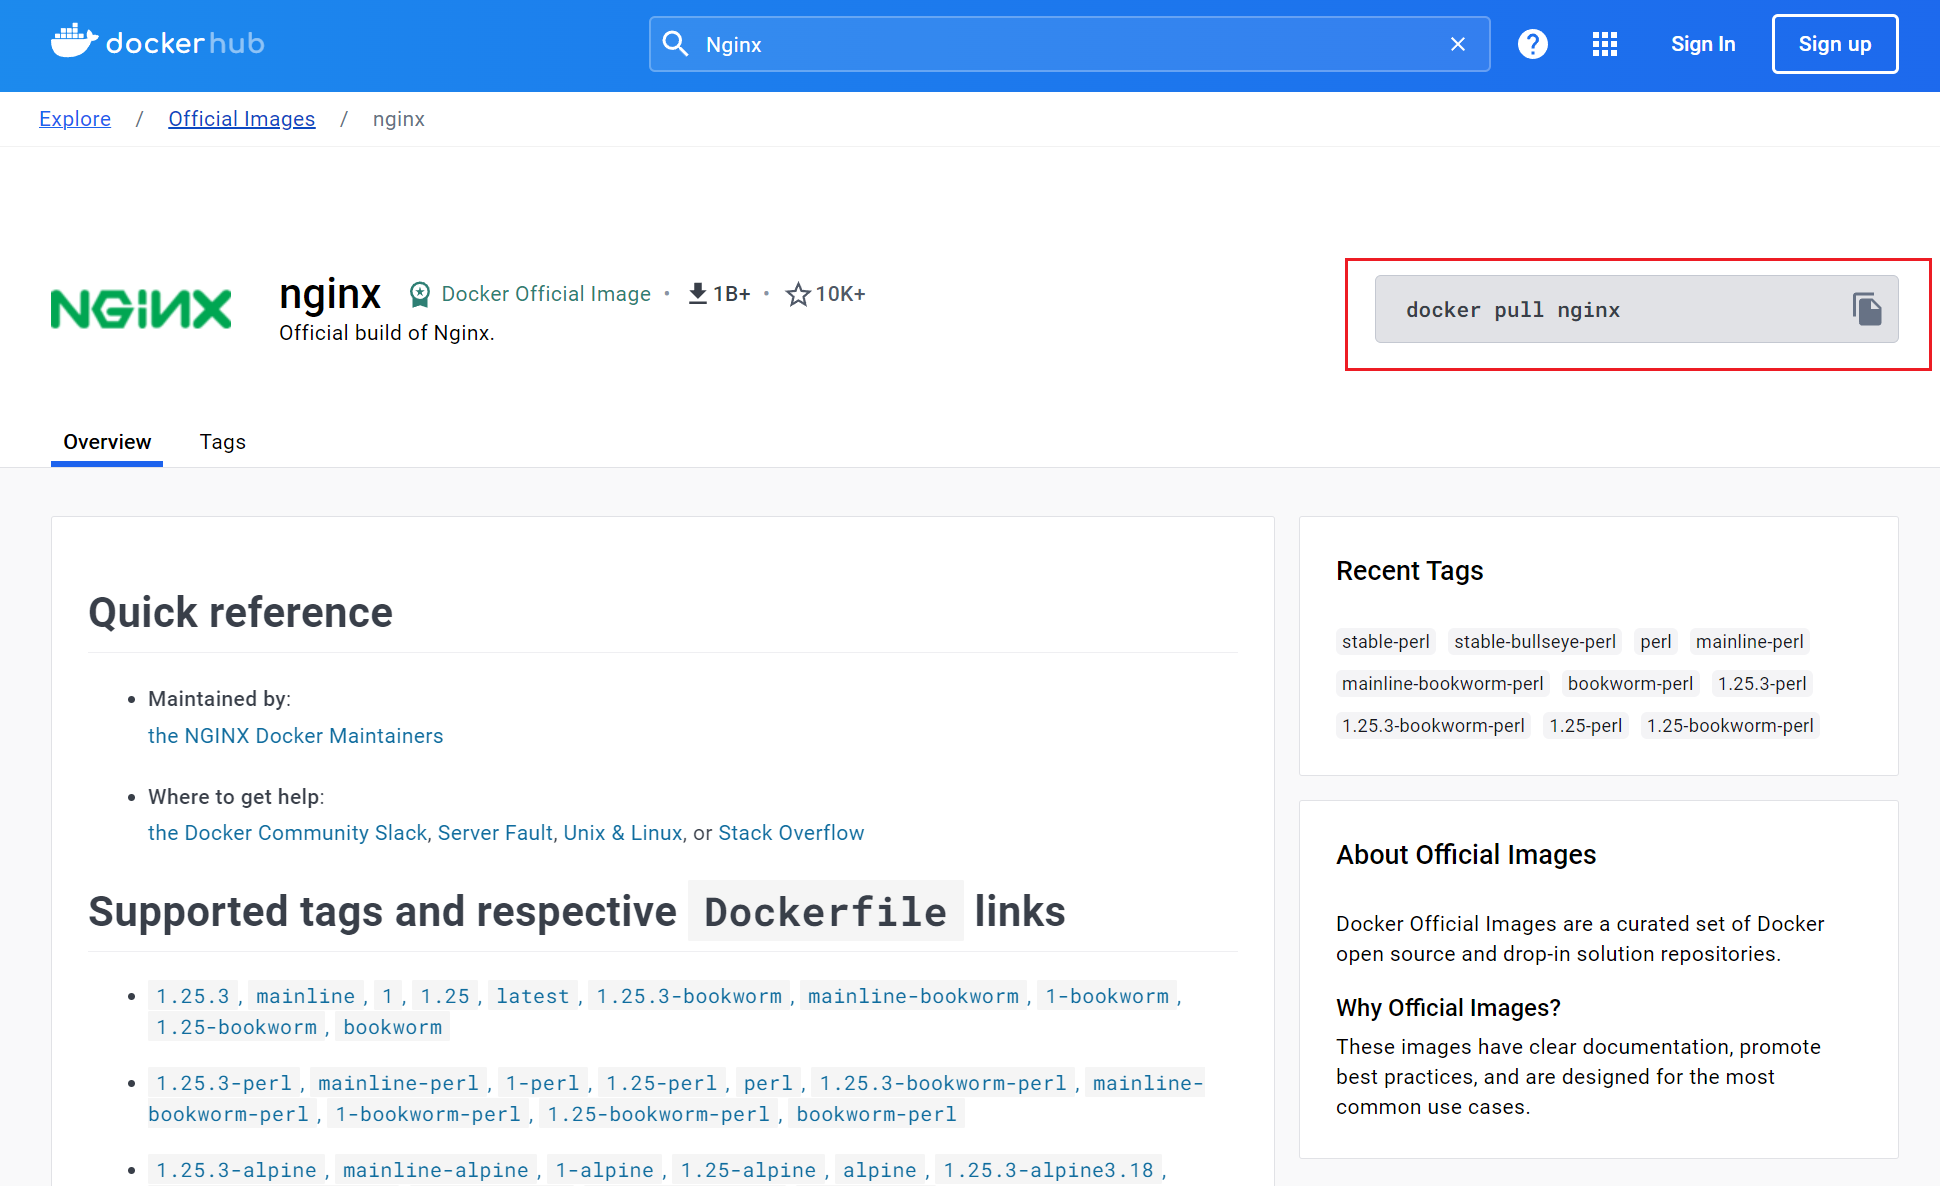Open the 1.25-bookworm tag link
Image resolution: width=1940 pixels, height=1186 pixels.
(x=236, y=1027)
